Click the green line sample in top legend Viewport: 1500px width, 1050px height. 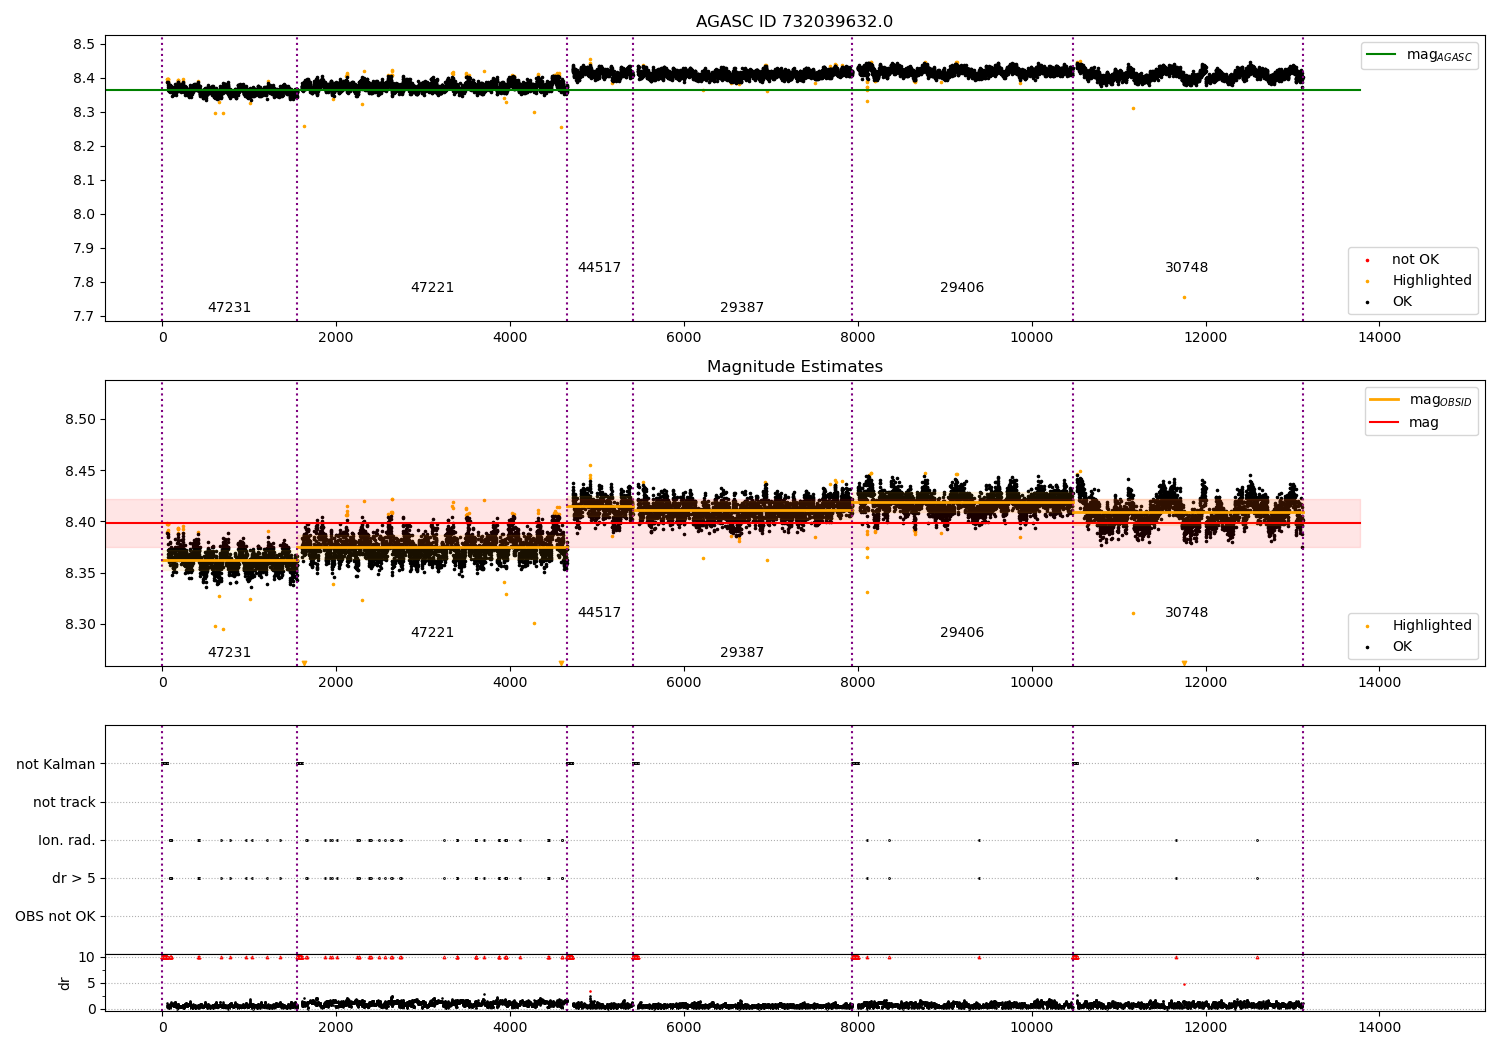click(x=1382, y=55)
